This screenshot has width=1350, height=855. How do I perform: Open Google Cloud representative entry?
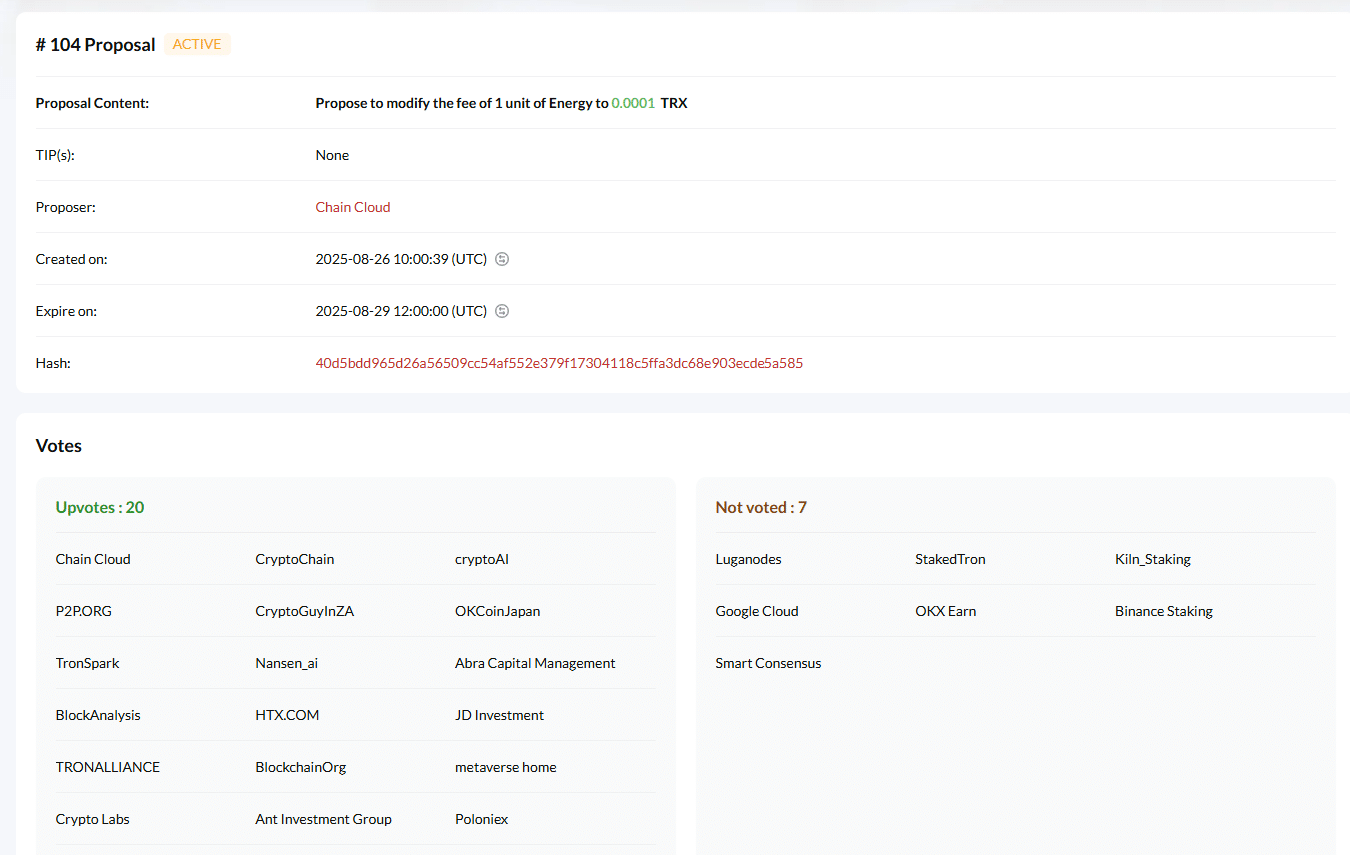pos(757,611)
